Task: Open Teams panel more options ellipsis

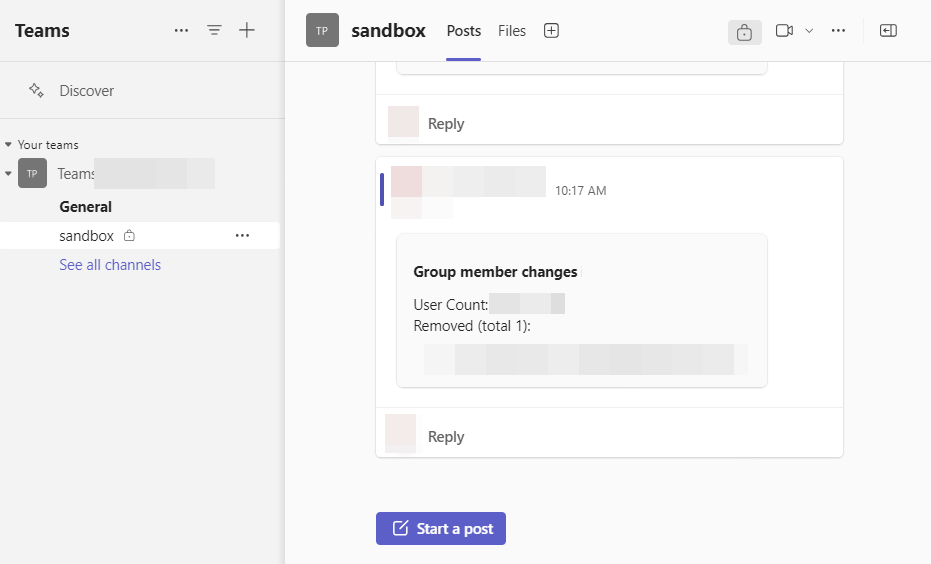Action: [181, 30]
